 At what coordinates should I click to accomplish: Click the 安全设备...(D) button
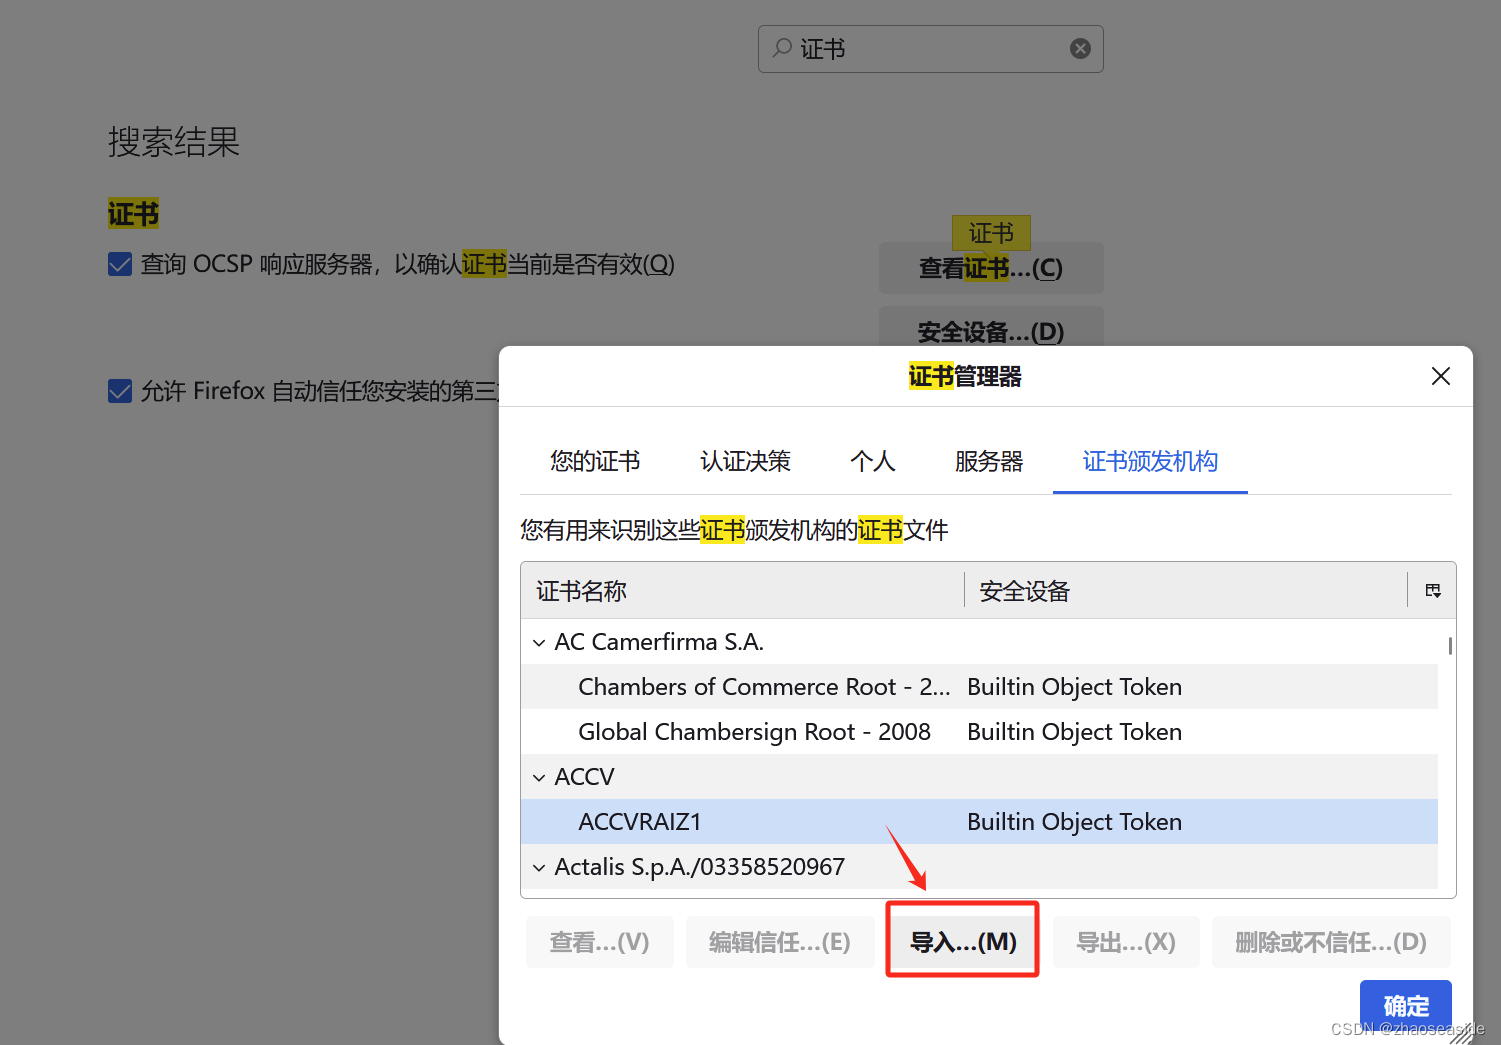pyautogui.click(x=991, y=328)
